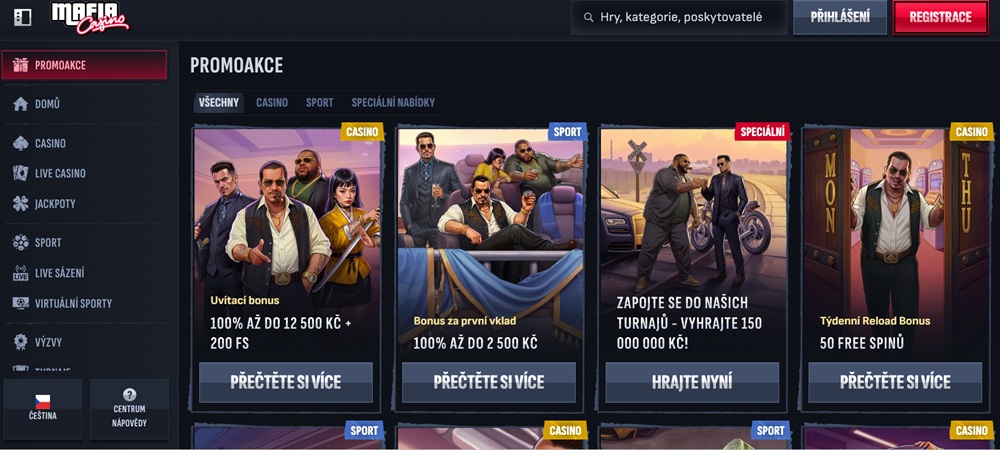This screenshot has width=1000, height=450.
Task: Select the Speciální nabídky tab
Action: tap(393, 103)
